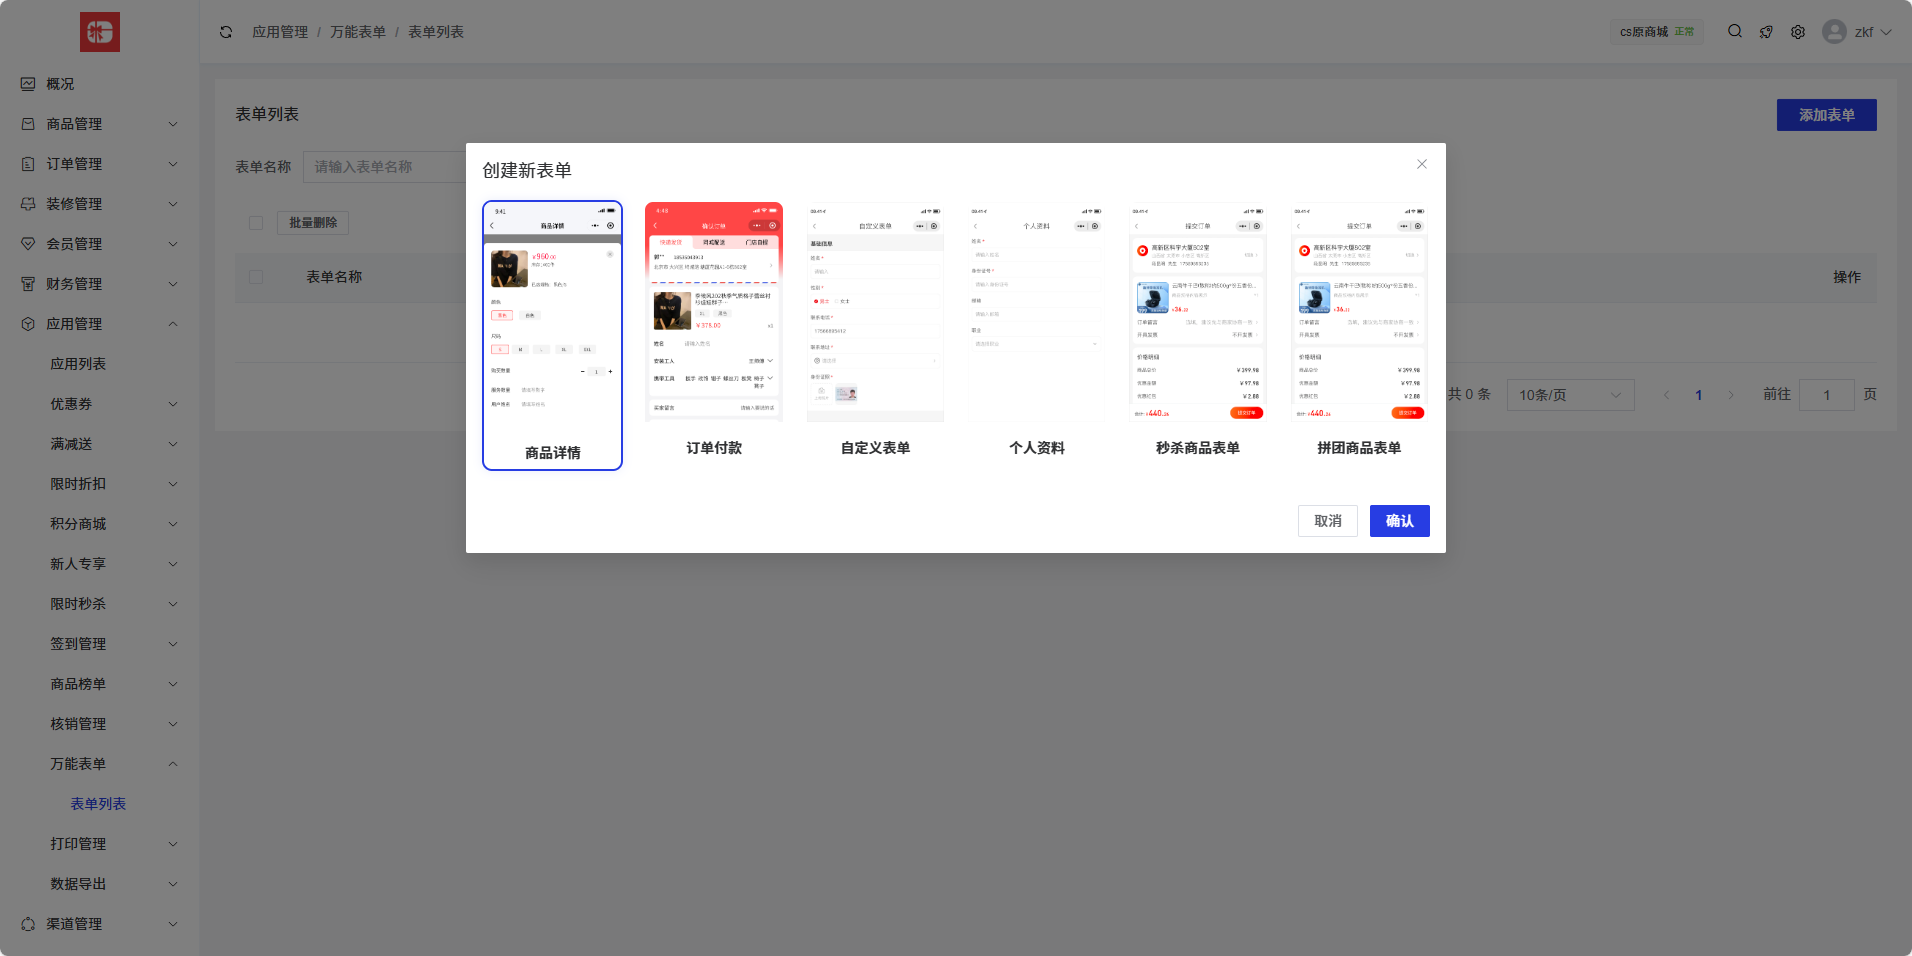This screenshot has width=1912, height=956.
Task: Expand 数据导出 submenu
Action: 173,884
